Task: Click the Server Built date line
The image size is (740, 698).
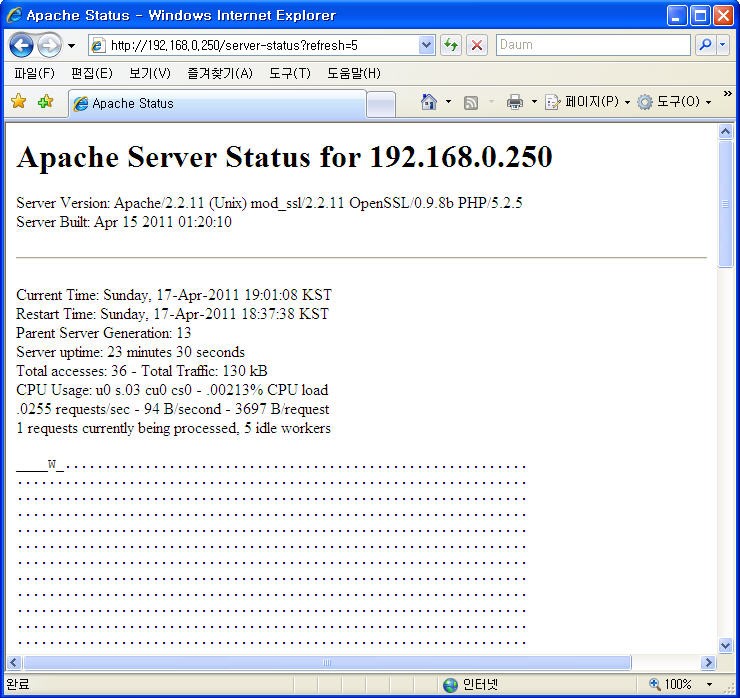Action: click(x=124, y=222)
